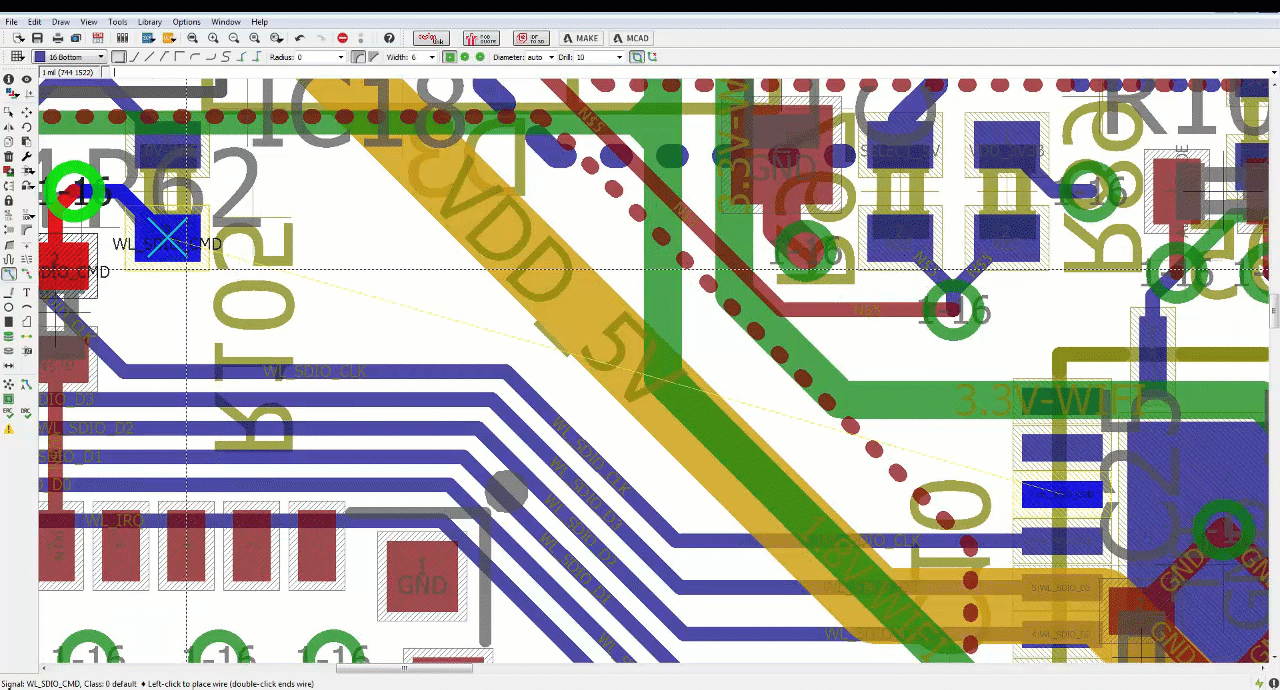Click the MAKE button
1280x690 pixels.
coord(580,38)
